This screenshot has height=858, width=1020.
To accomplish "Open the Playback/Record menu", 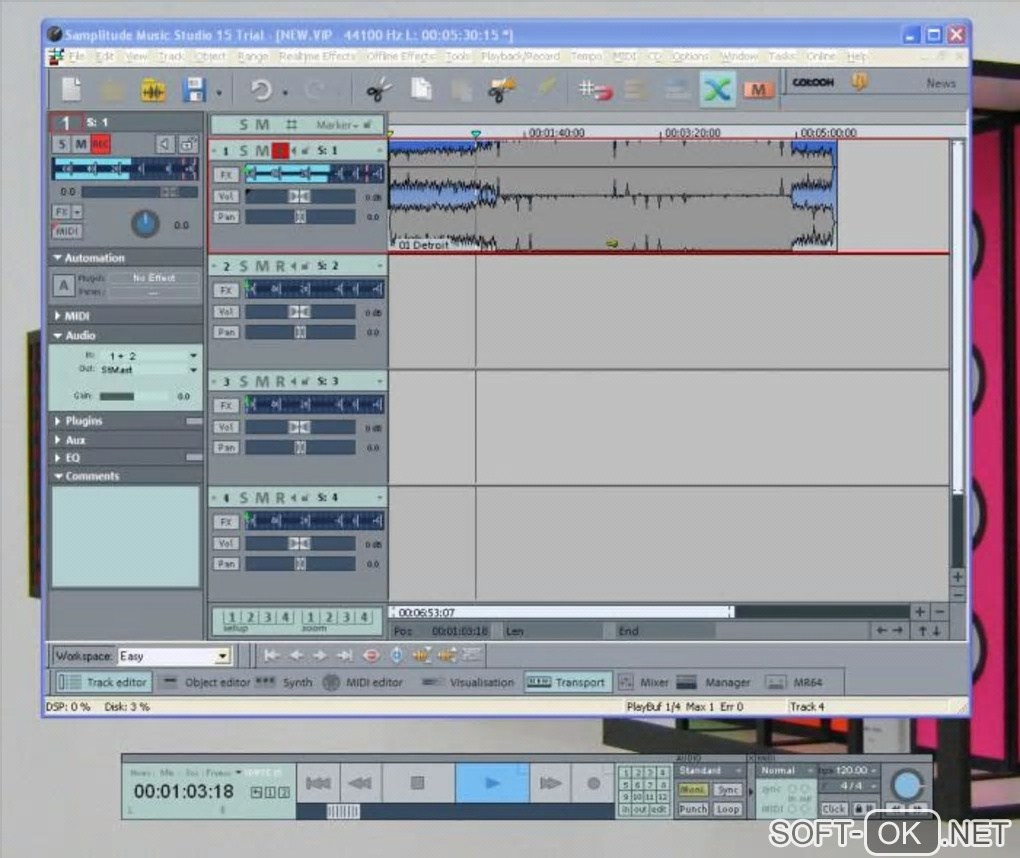I will point(520,57).
